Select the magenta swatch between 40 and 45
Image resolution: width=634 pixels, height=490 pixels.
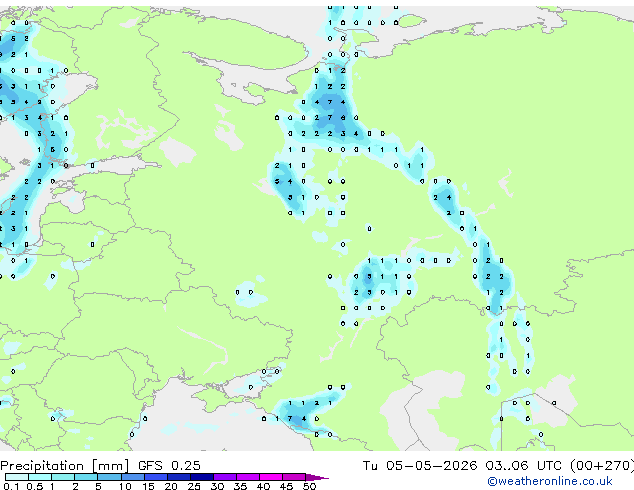pos(271,477)
